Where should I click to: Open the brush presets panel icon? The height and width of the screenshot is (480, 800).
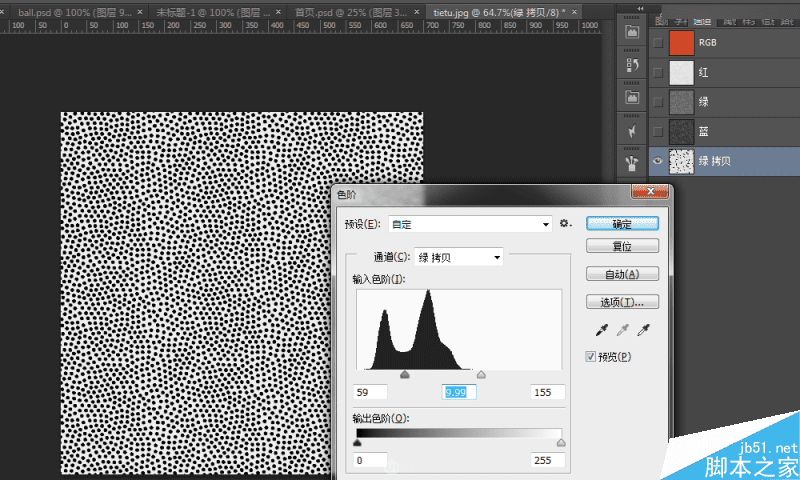(x=631, y=161)
